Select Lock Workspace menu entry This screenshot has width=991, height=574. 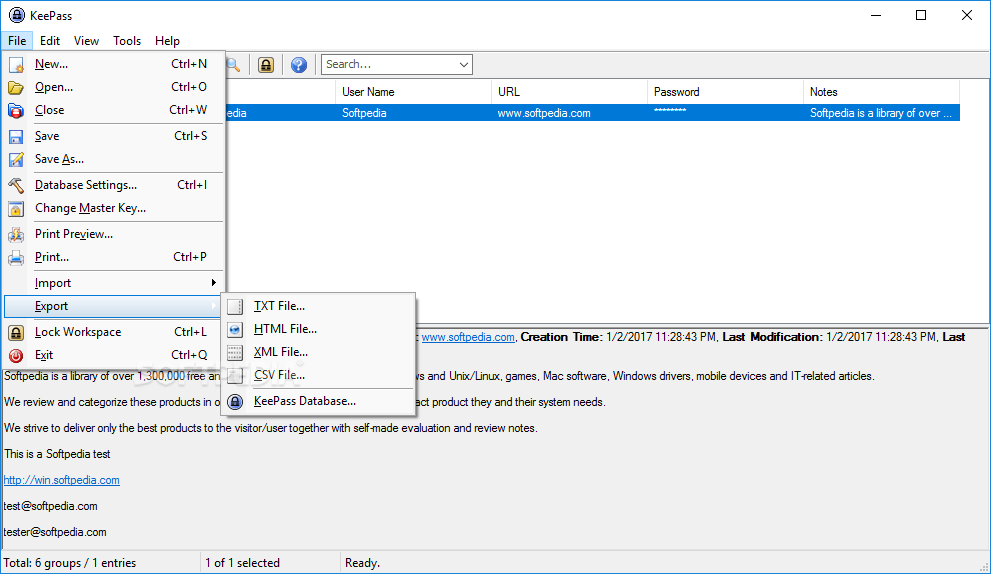[114, 332]
